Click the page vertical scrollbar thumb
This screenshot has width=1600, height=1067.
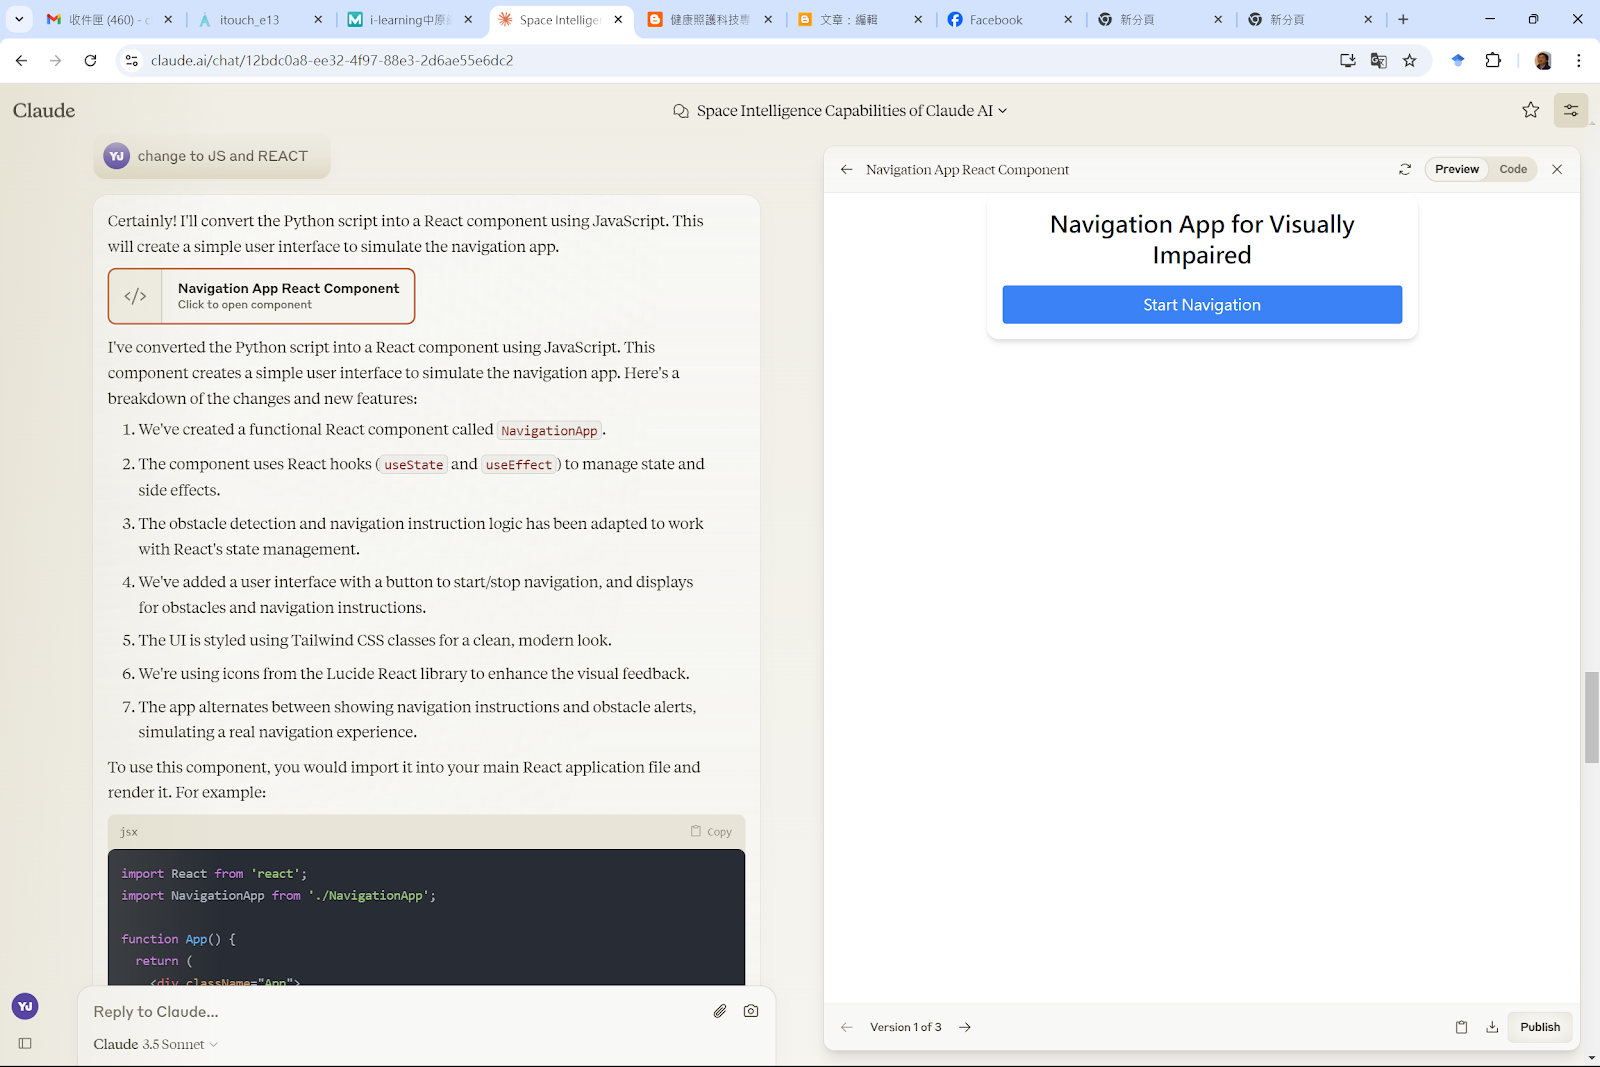[1591, 718]
